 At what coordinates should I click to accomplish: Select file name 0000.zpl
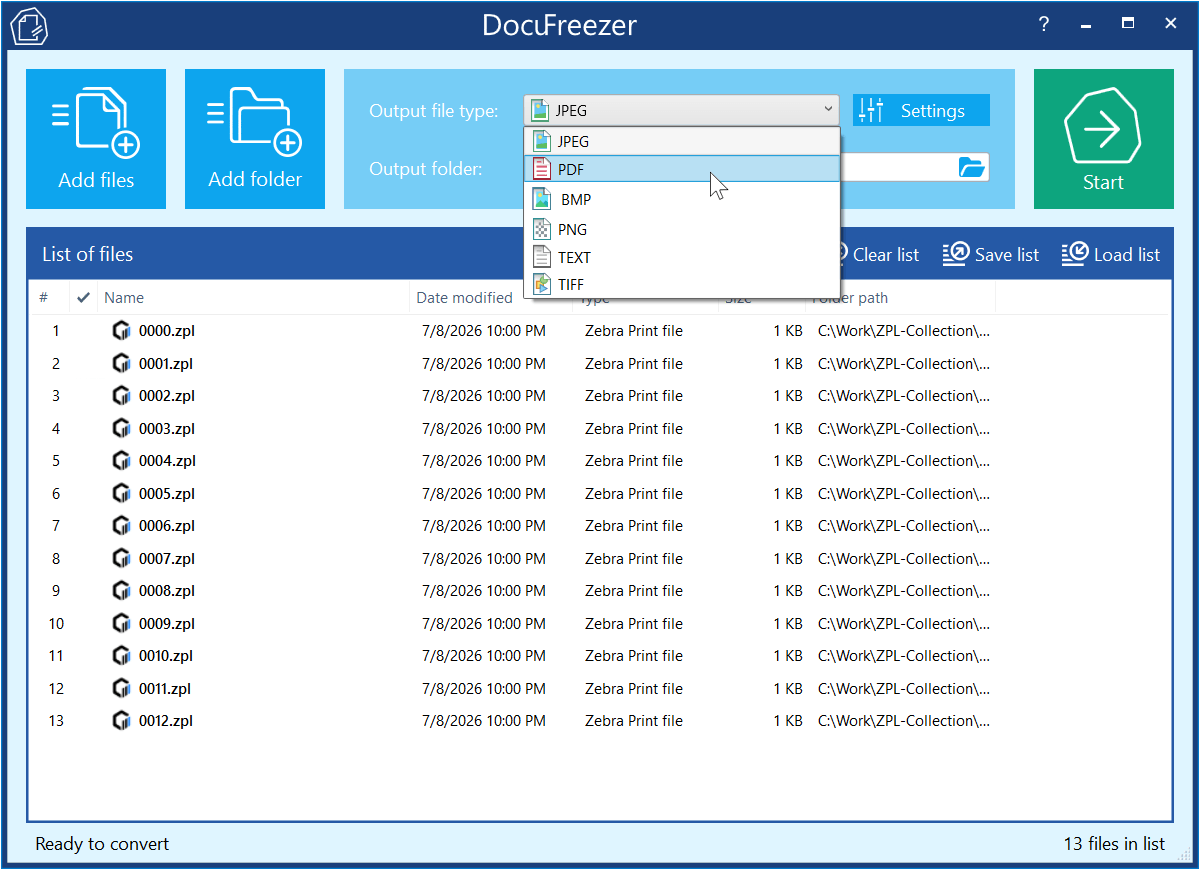tap(167, 331)
